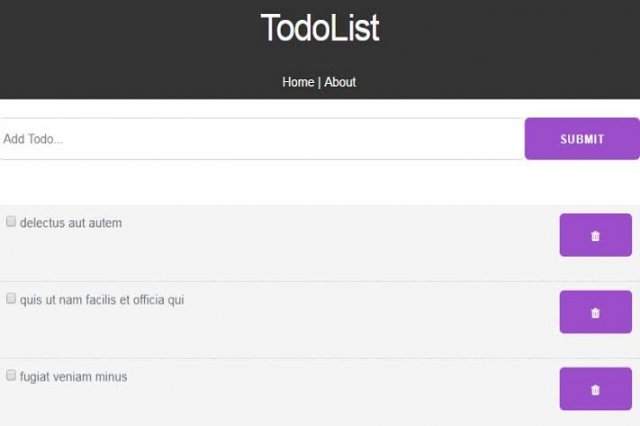The width and height of the screenshot is (640, 426).
Task: Click the "fugiat veniam minus" todo text
Action: (x=73, y=377)
